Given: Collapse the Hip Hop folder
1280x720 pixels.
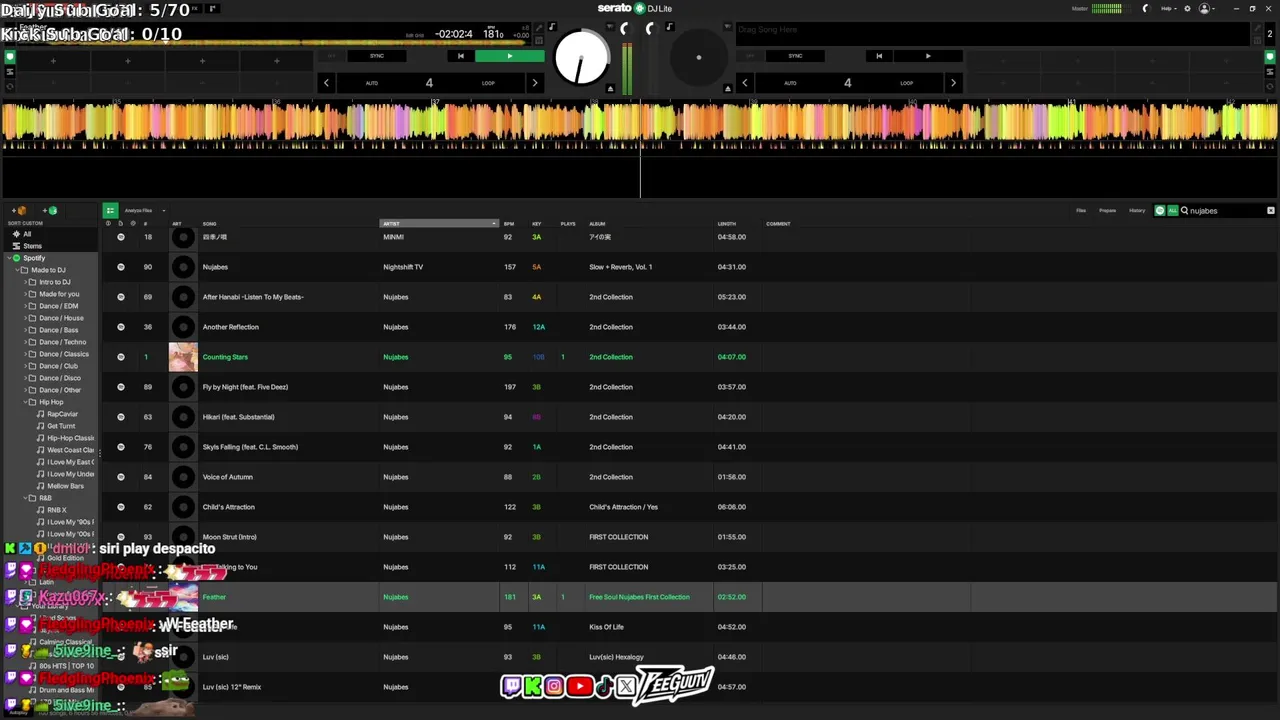Looking at the screenshot, I should point(25,402).
